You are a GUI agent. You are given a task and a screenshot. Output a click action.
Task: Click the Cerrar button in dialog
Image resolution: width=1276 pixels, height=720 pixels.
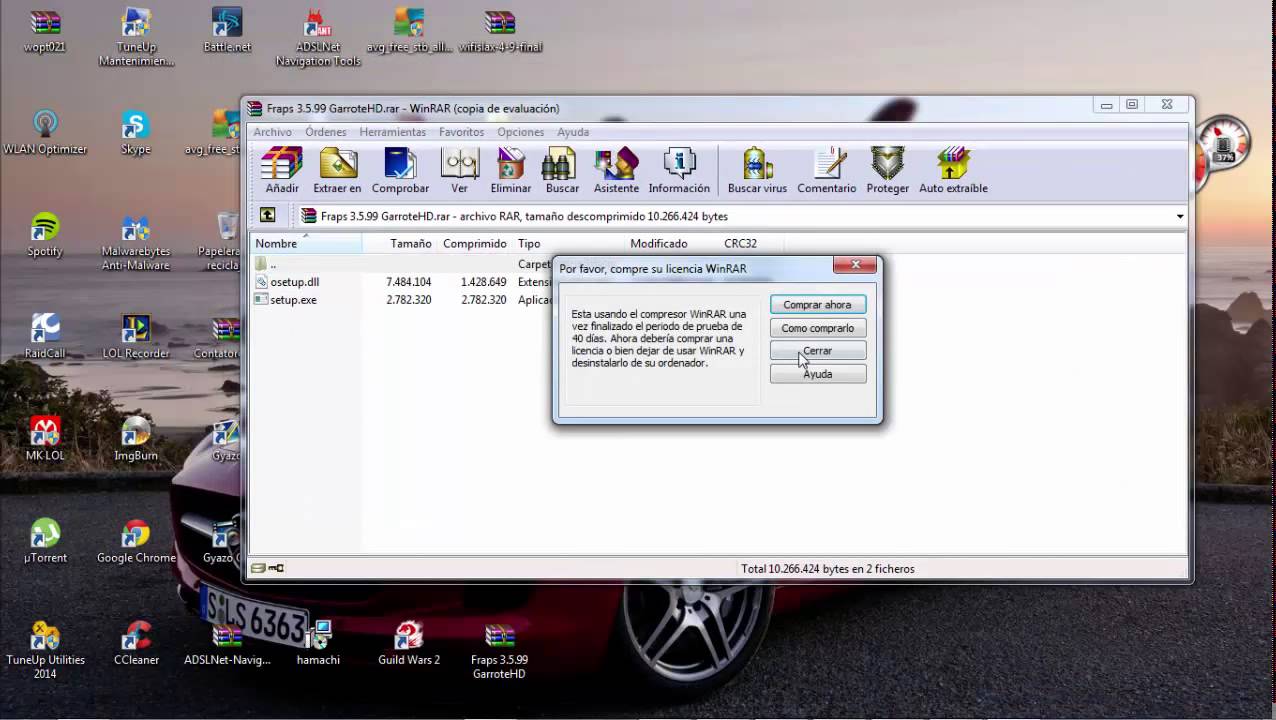point(817,351)
